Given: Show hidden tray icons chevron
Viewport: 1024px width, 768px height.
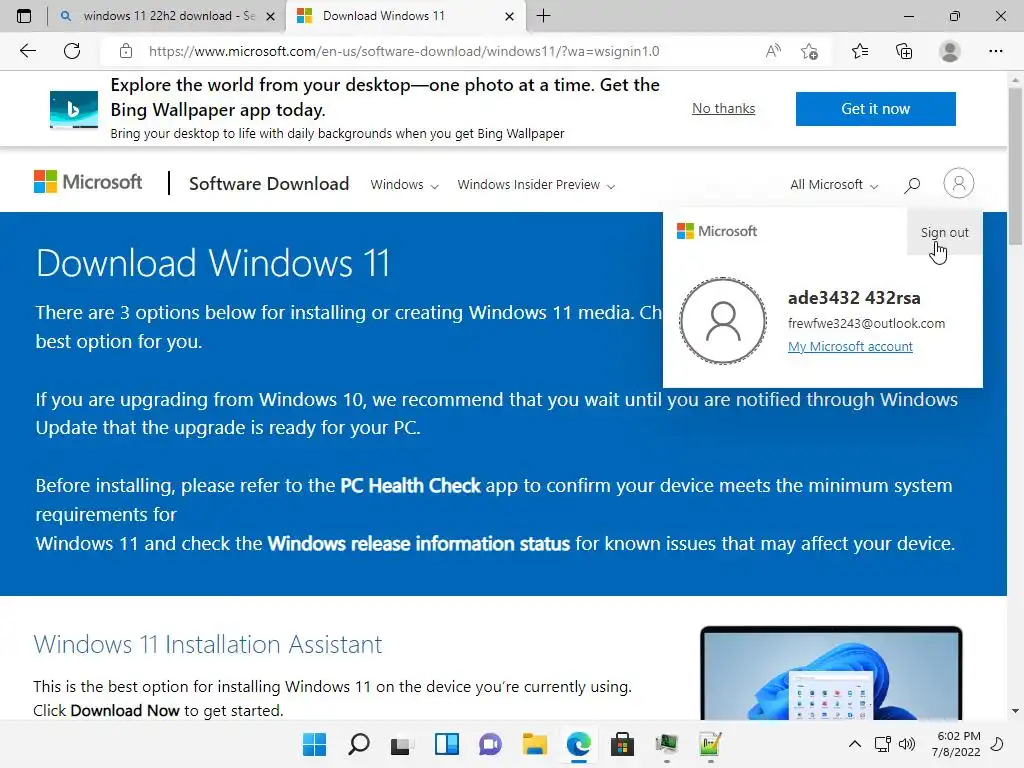Looking at the screenshot, I should (854, 744).
